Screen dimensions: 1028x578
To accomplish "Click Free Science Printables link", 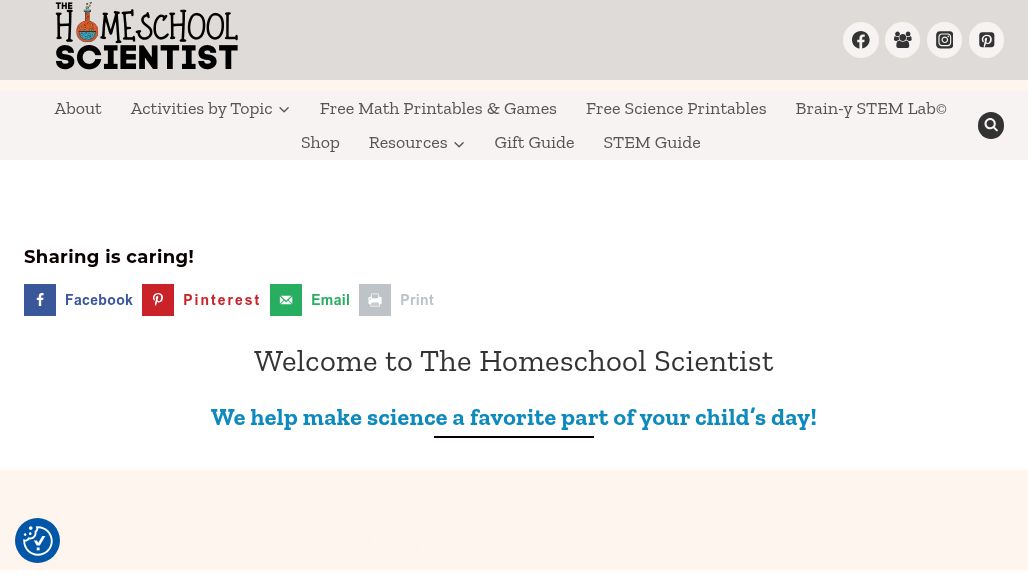I will 676,108.
